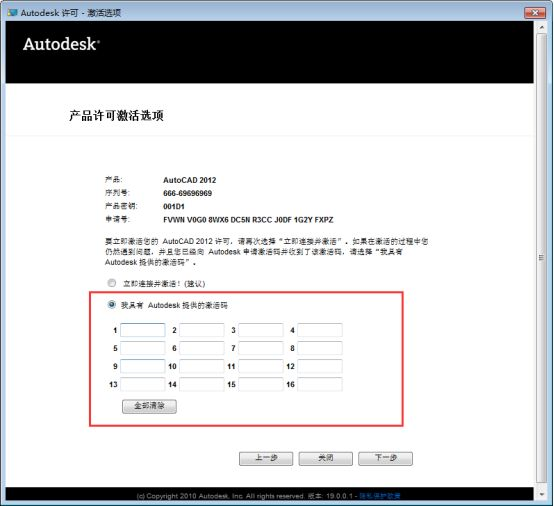Click activation code field 9
The image size is (554, 506).
(x=143, y=366)
